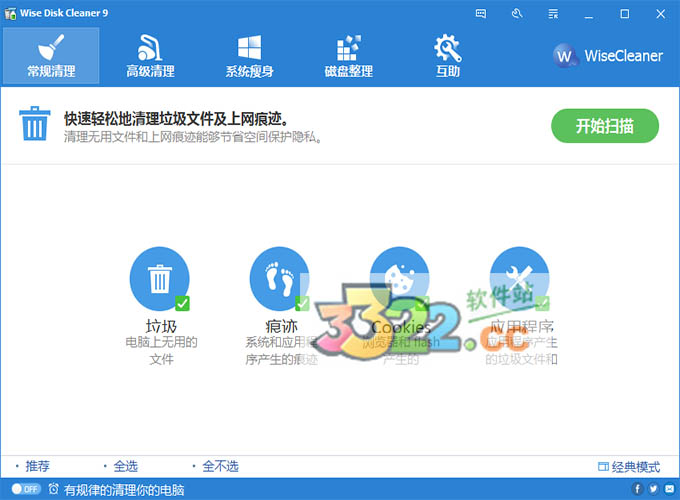Click the email envelope icon in status bar
Screen dimensions: 680x500
[x=669, y=489]
